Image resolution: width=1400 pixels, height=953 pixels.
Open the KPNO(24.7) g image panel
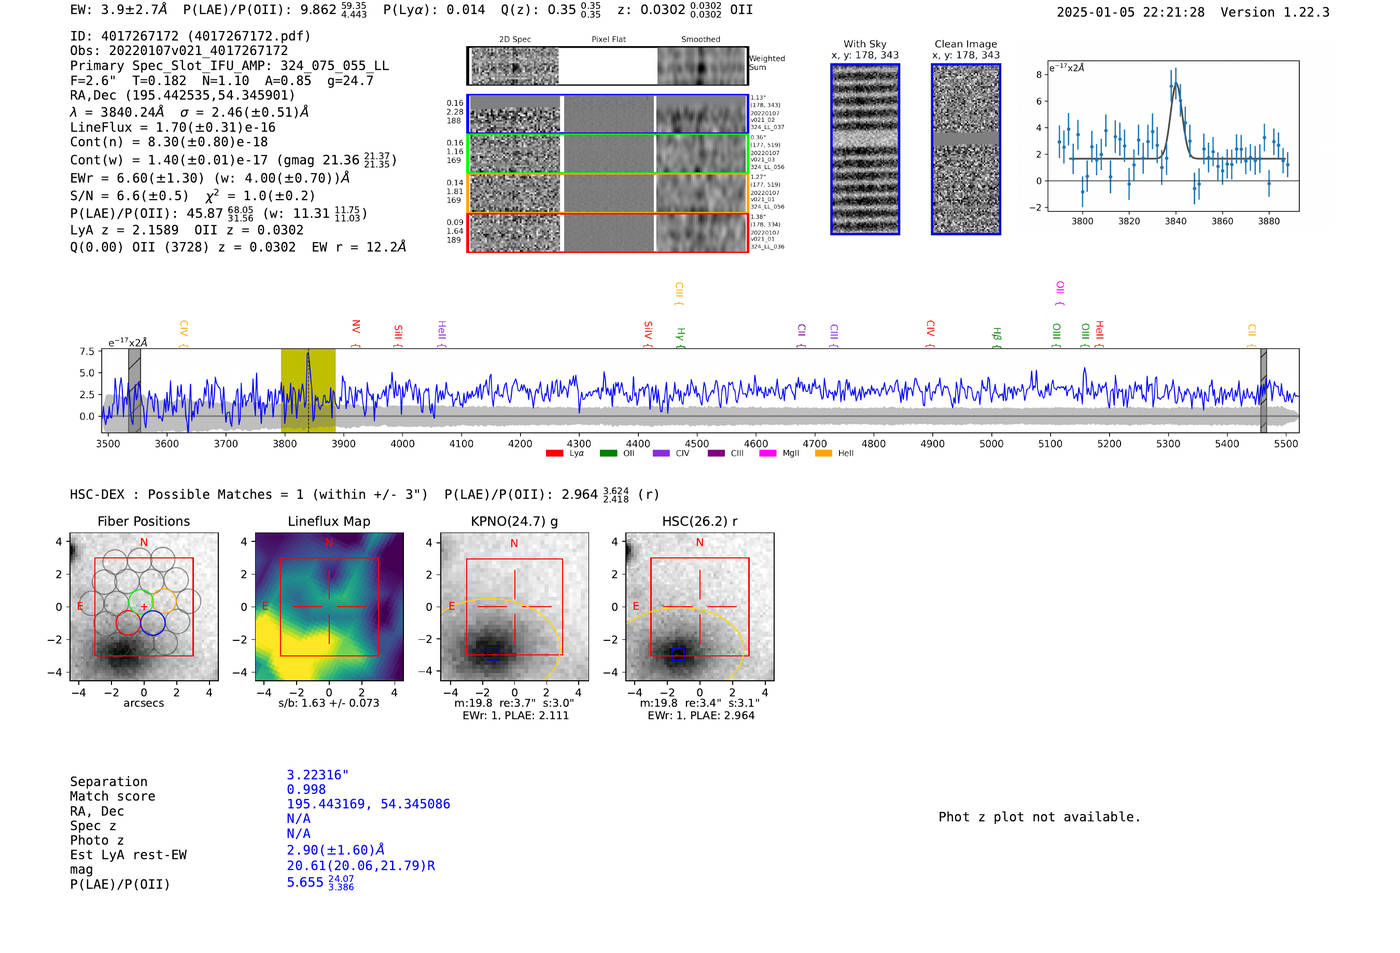514,607
